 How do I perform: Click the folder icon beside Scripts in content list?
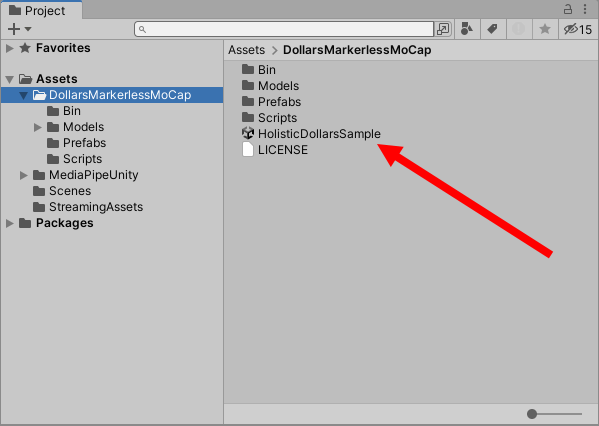248,117
